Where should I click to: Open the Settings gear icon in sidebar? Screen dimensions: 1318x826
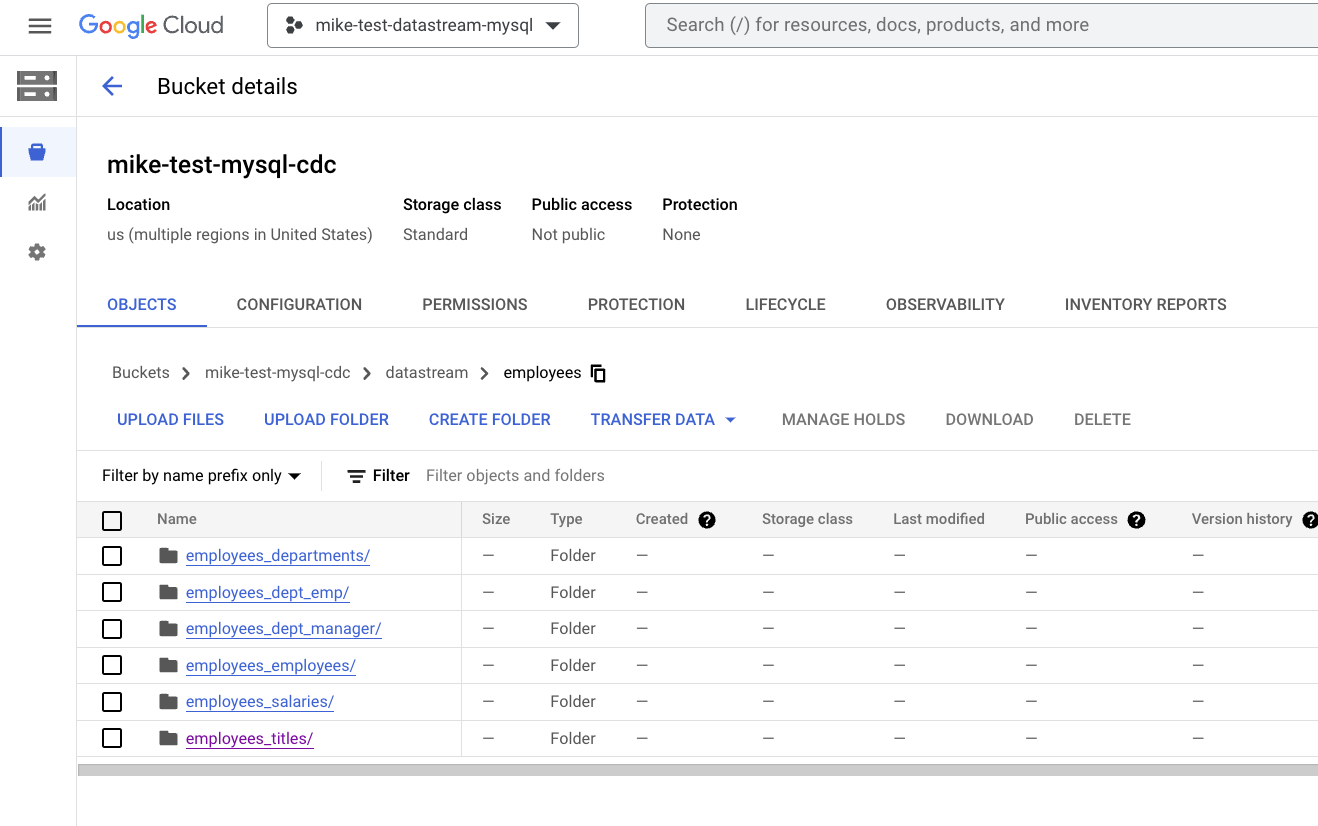(37, 252)
